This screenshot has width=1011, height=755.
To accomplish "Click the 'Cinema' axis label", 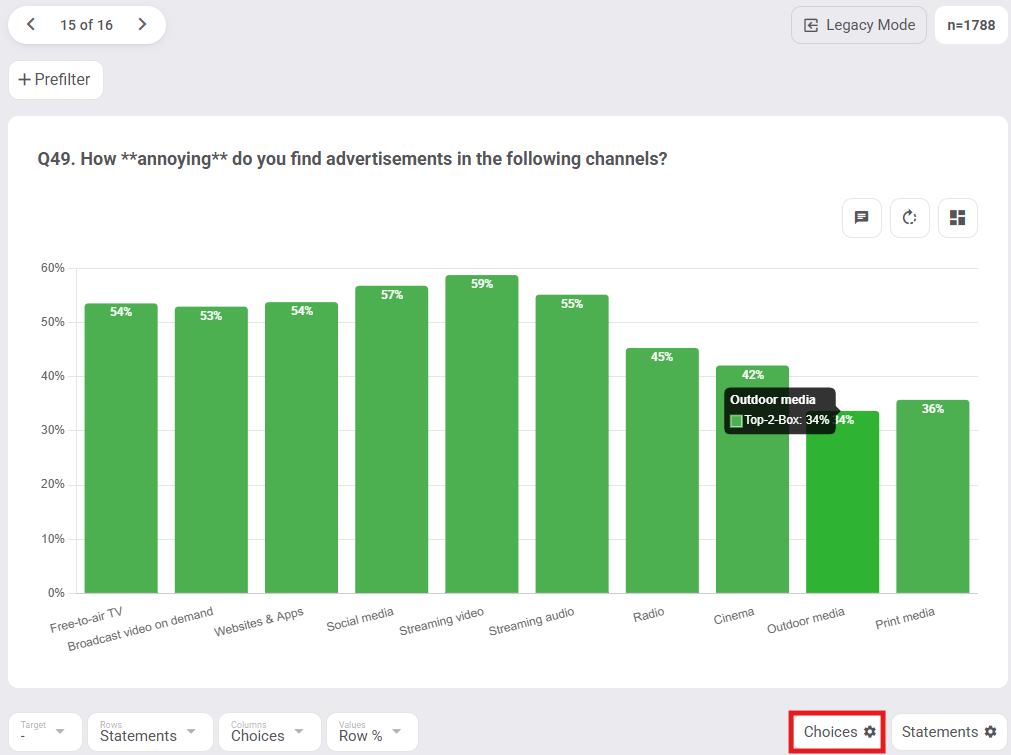I will [x=733, y=616].
